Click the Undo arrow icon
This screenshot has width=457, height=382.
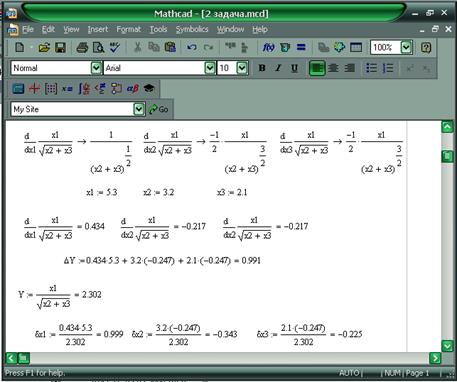pos(192,48)
